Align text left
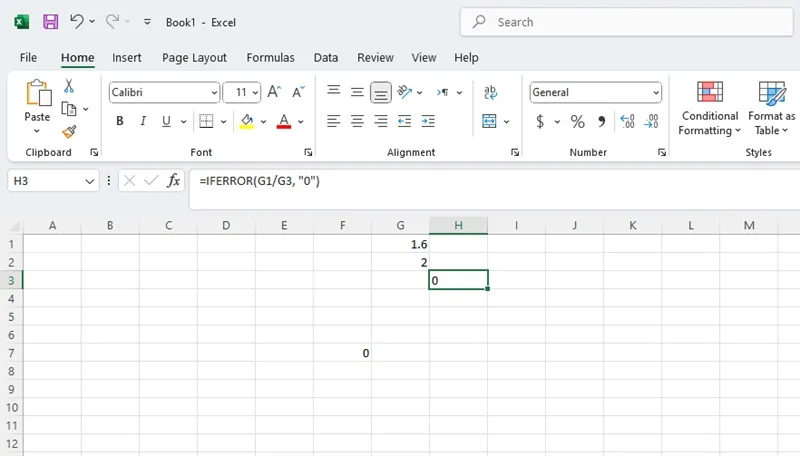Image resolution: width=800 pixels, height=456 pixels. click(x=334, y=121)
